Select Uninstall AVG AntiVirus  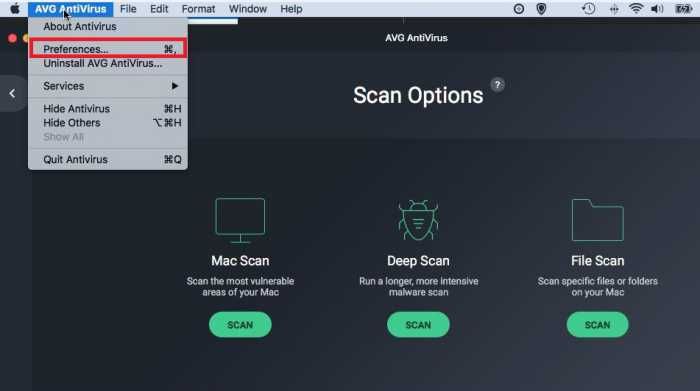[x=108, y=63]
